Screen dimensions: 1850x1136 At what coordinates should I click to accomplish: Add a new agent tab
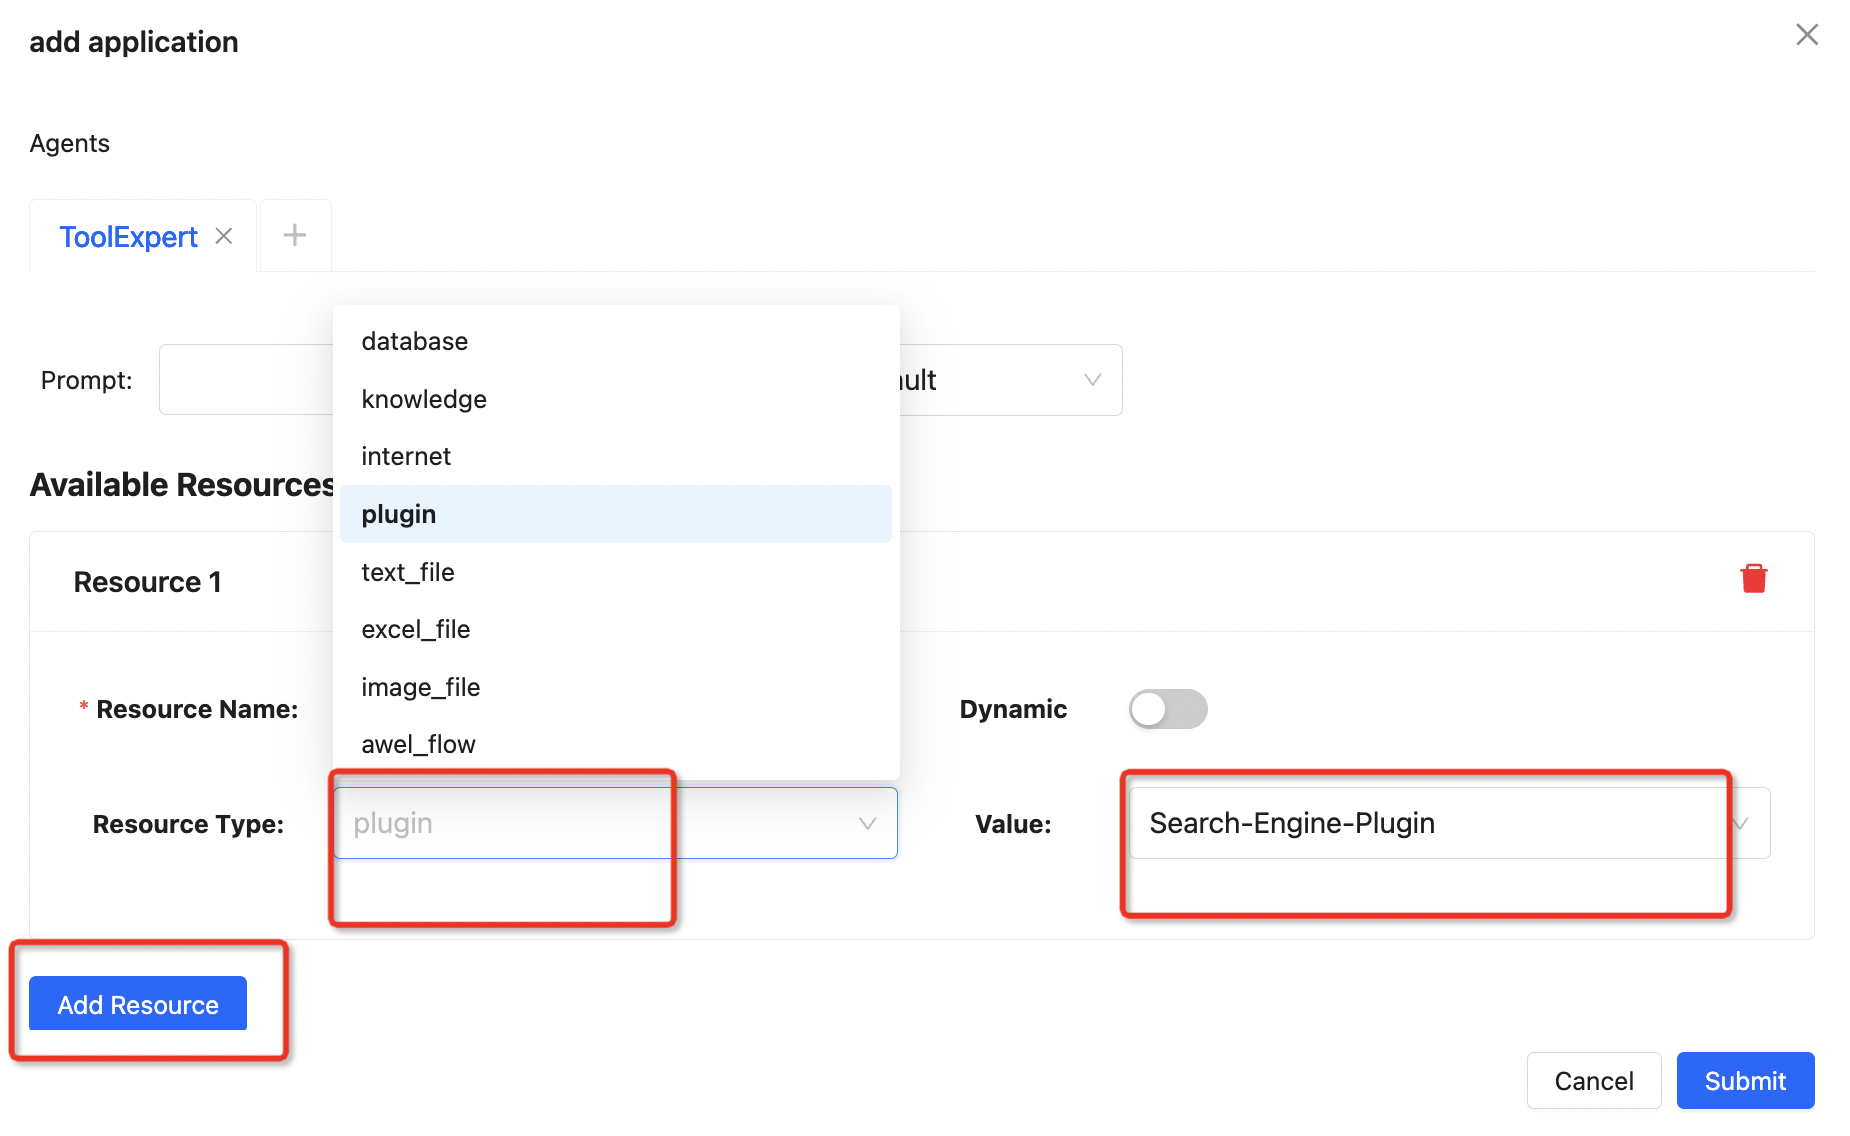295,236
